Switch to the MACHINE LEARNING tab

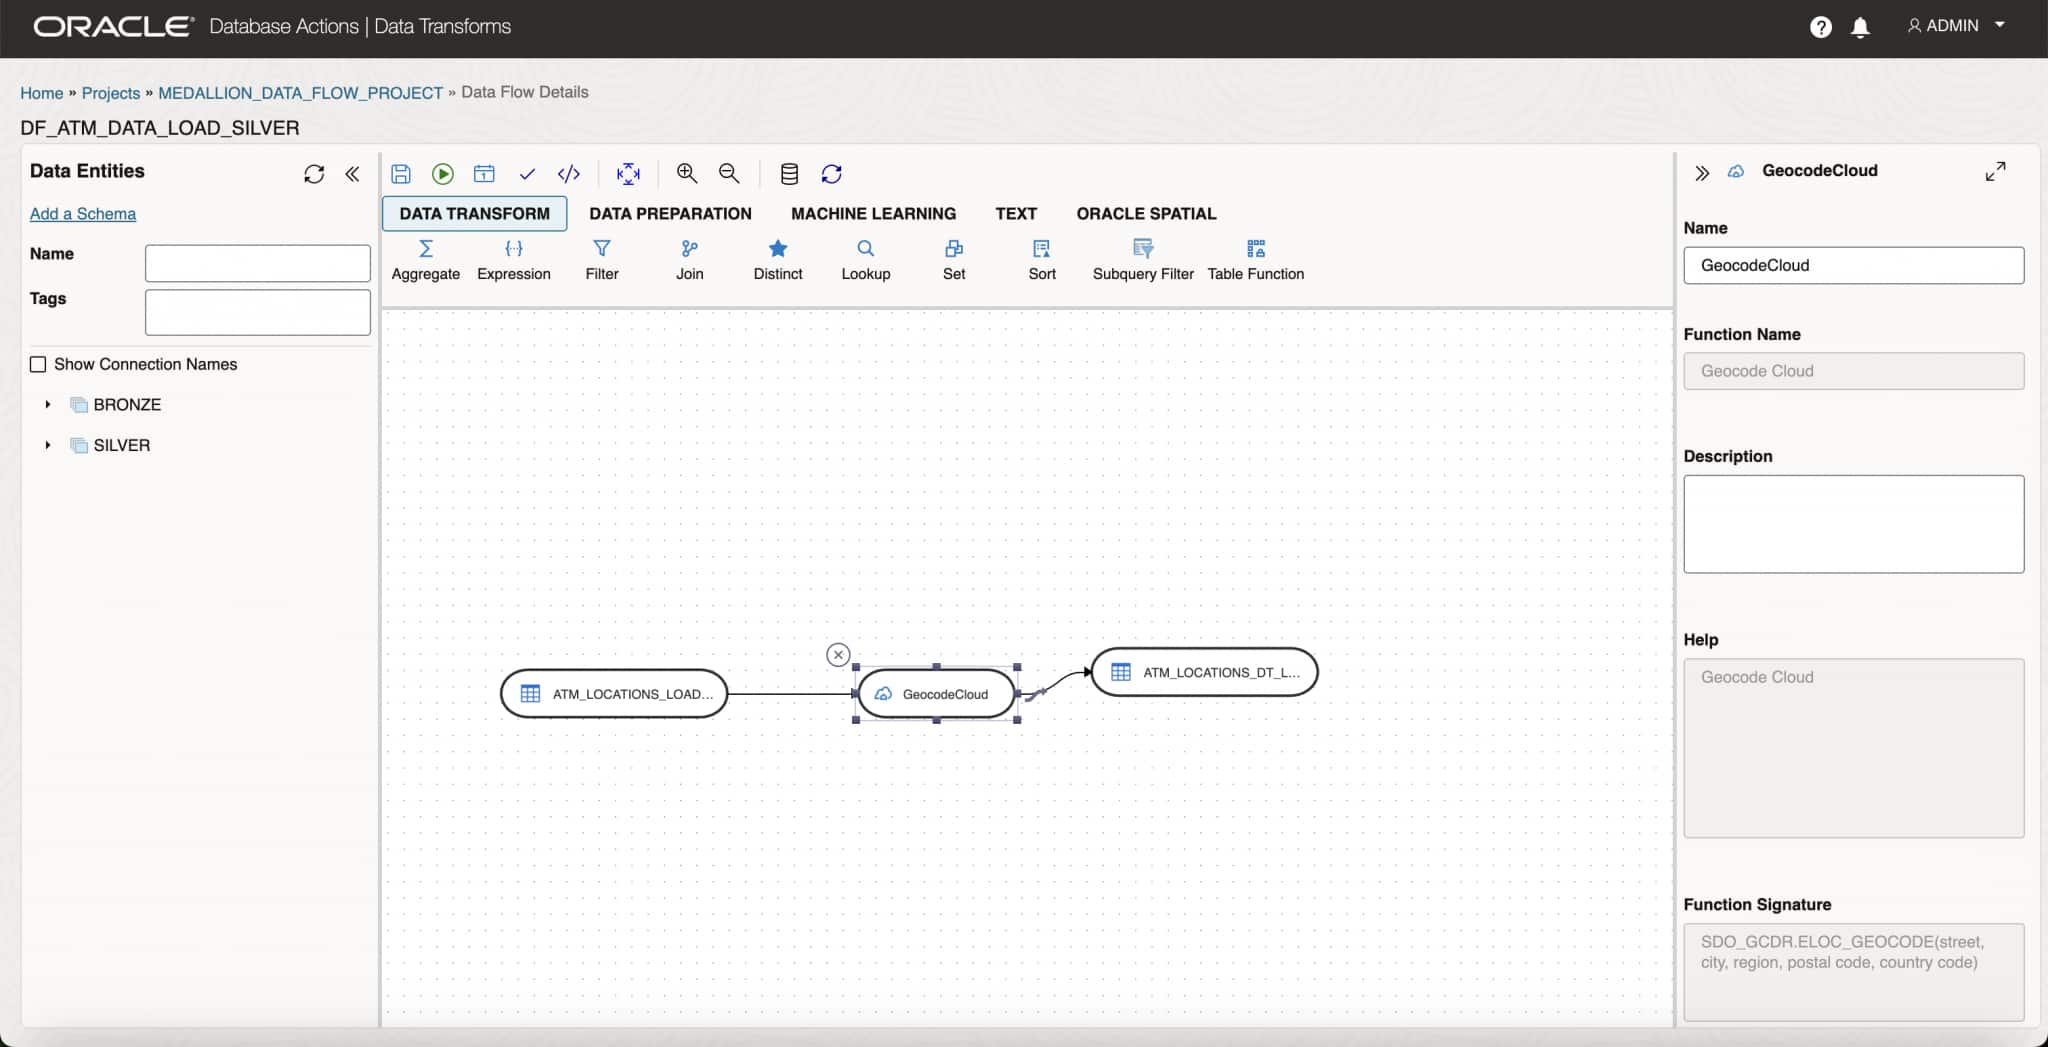(872, 213)
